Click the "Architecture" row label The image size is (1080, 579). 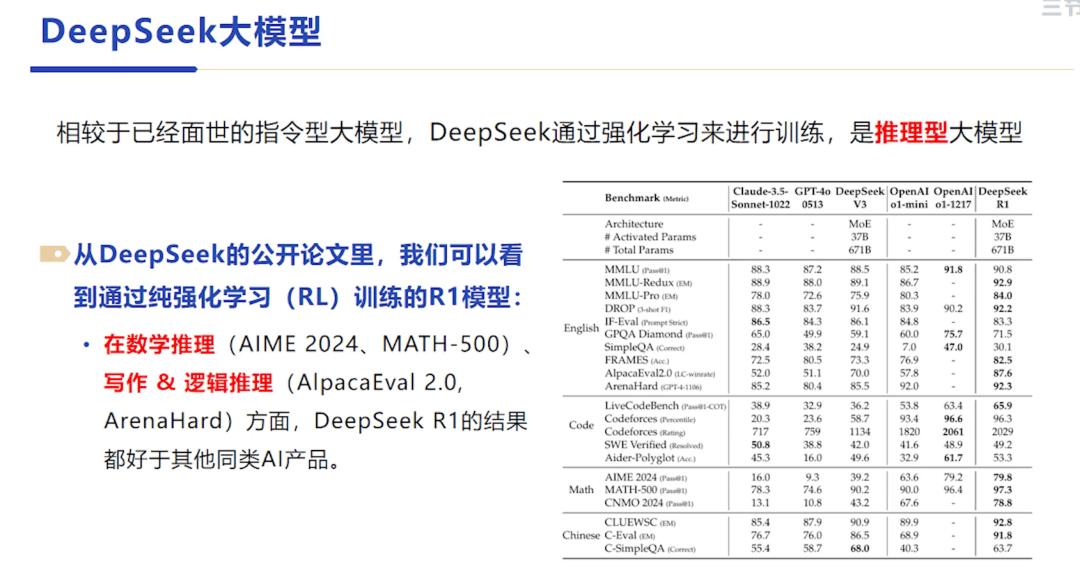[x=634, y=224]
